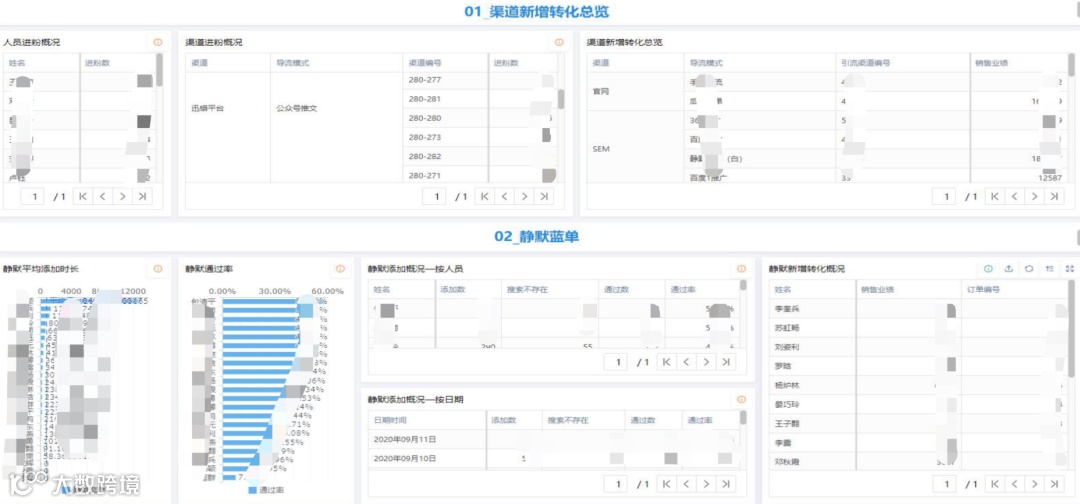Image resolution: width=1080 pixels, height=504 pixels.
Task: Click green info icon in 静默新增转化概况 toolbar
Action: tap(988, 269)
